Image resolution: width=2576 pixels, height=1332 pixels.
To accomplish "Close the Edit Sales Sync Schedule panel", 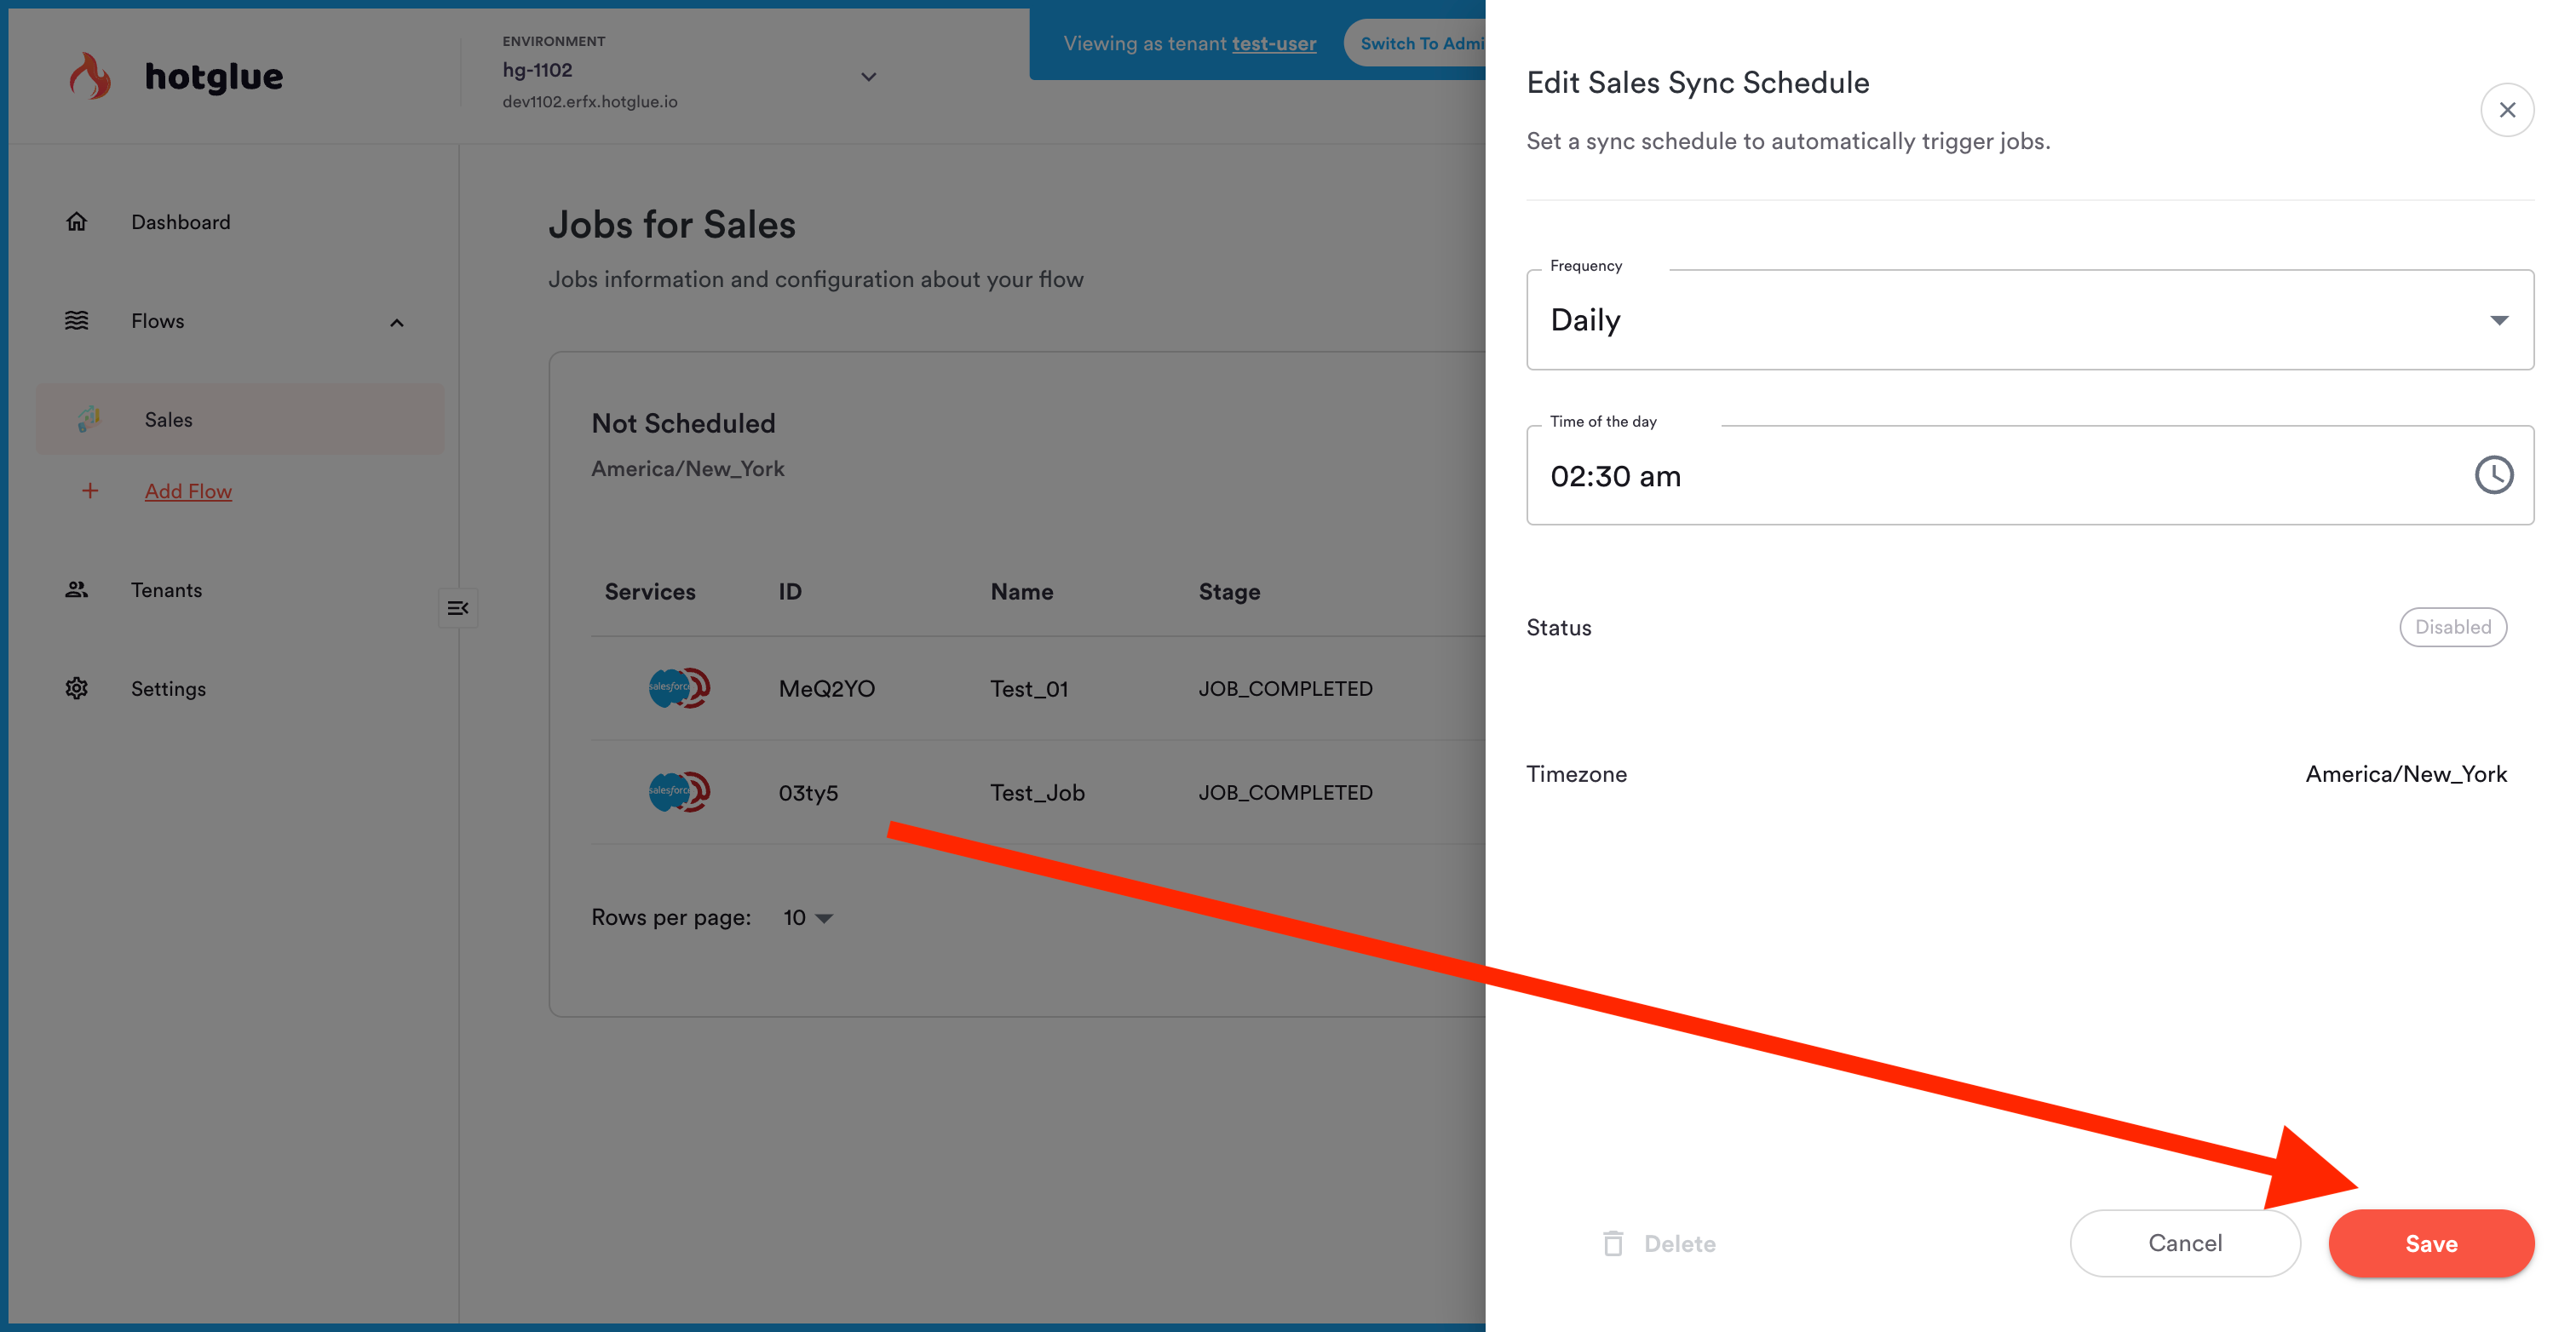I will pos(2506,110).
